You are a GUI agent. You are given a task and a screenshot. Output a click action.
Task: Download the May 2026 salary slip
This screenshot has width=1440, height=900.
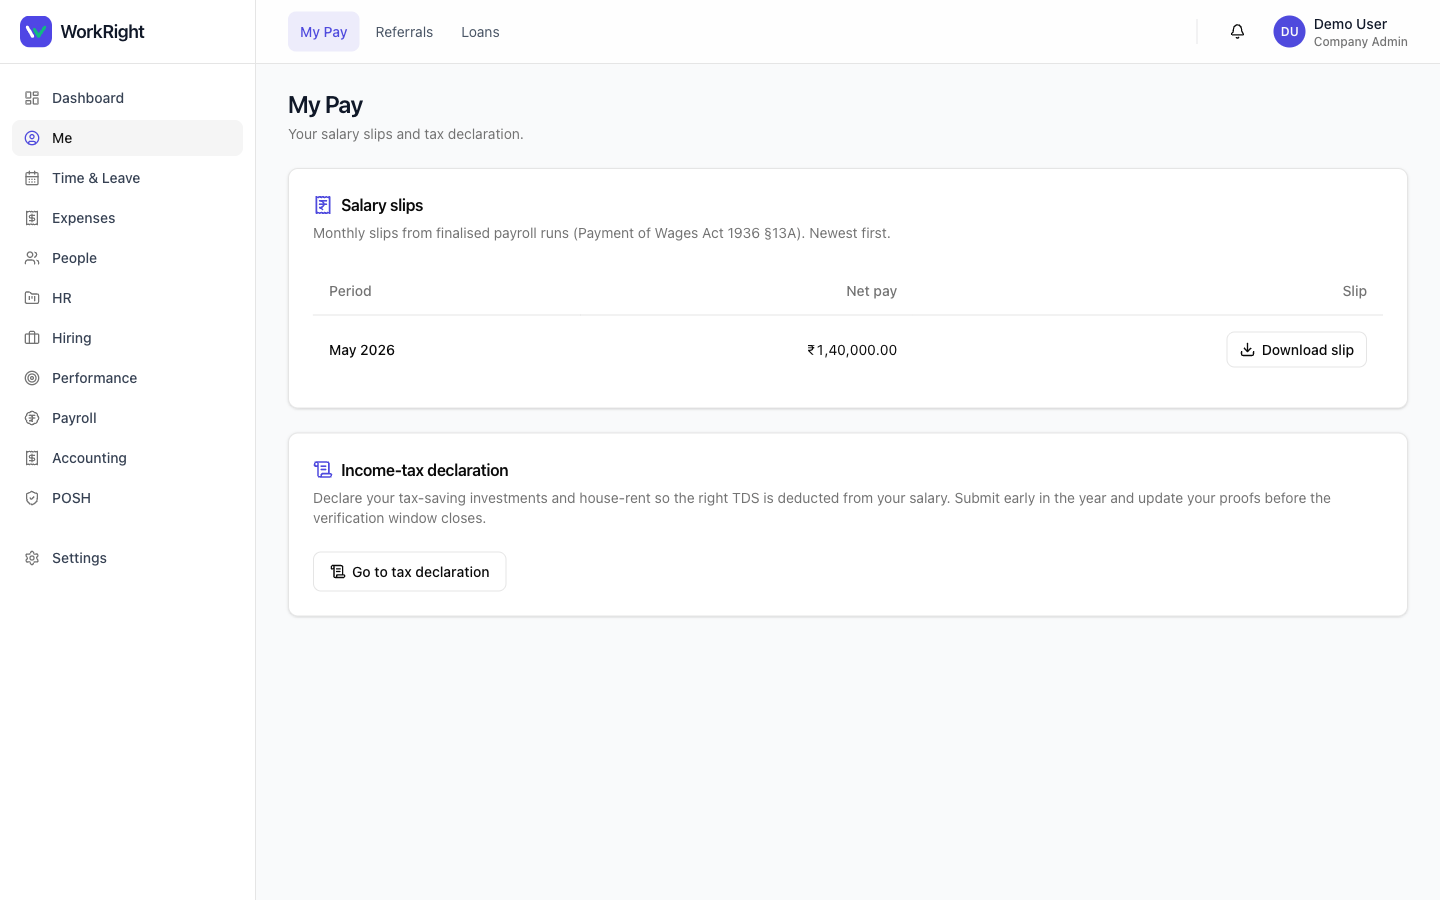point(1296,350)
